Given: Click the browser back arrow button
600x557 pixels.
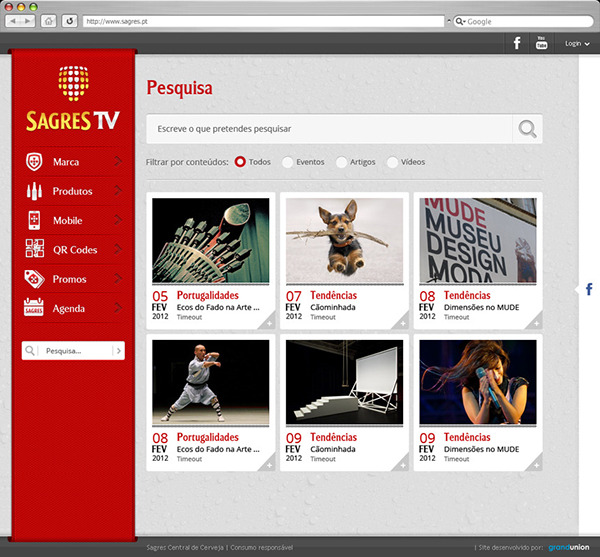Looking at the screenshot, I should tap(13, 21).
